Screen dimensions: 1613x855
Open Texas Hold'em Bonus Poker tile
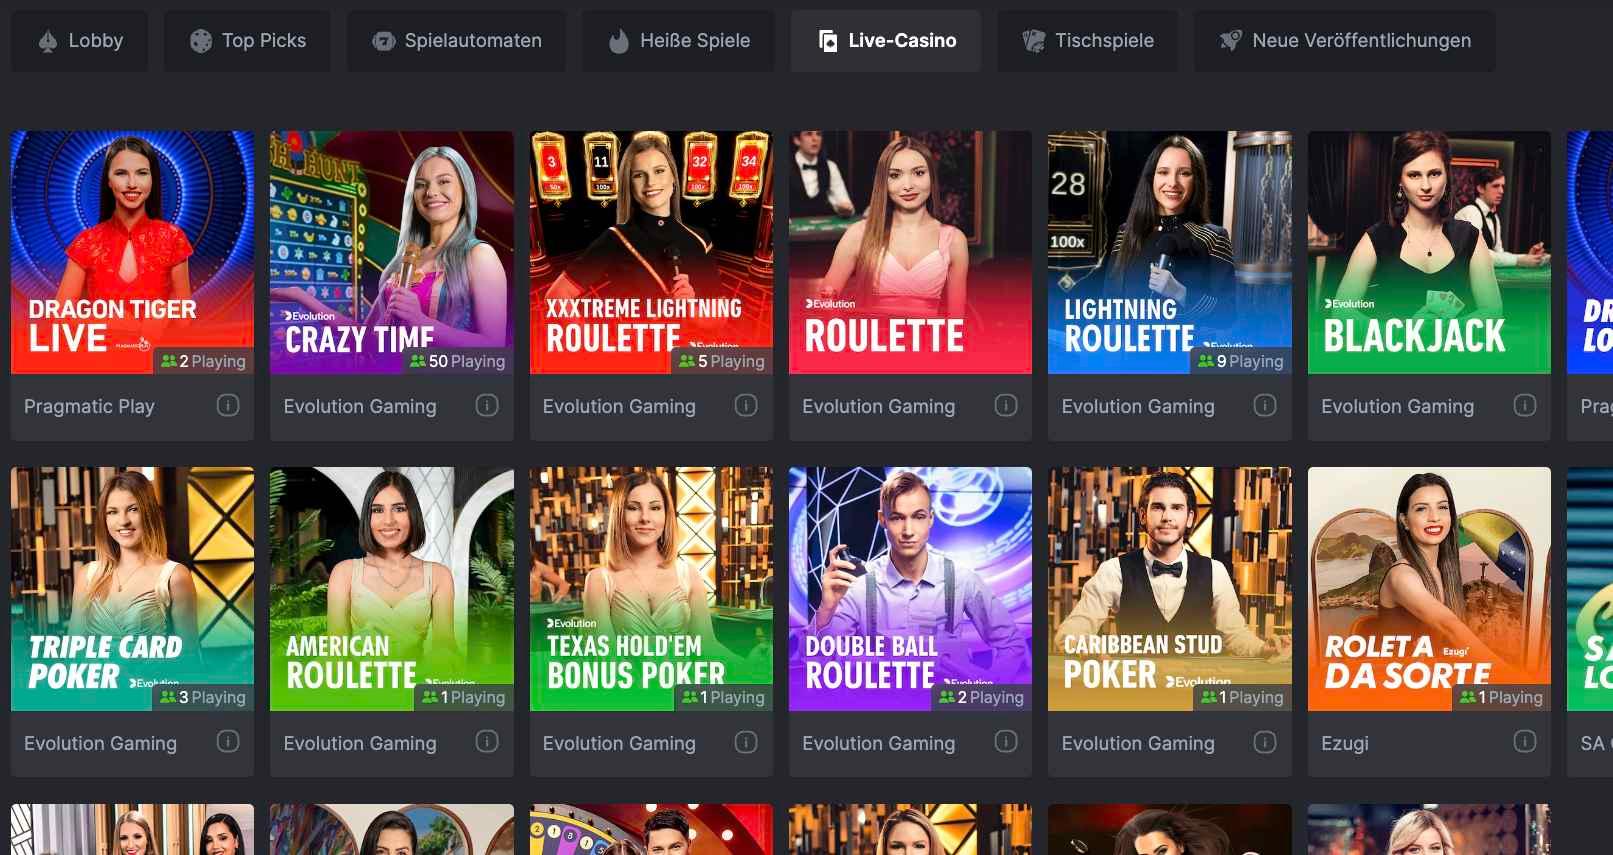(x=651, y=589)
